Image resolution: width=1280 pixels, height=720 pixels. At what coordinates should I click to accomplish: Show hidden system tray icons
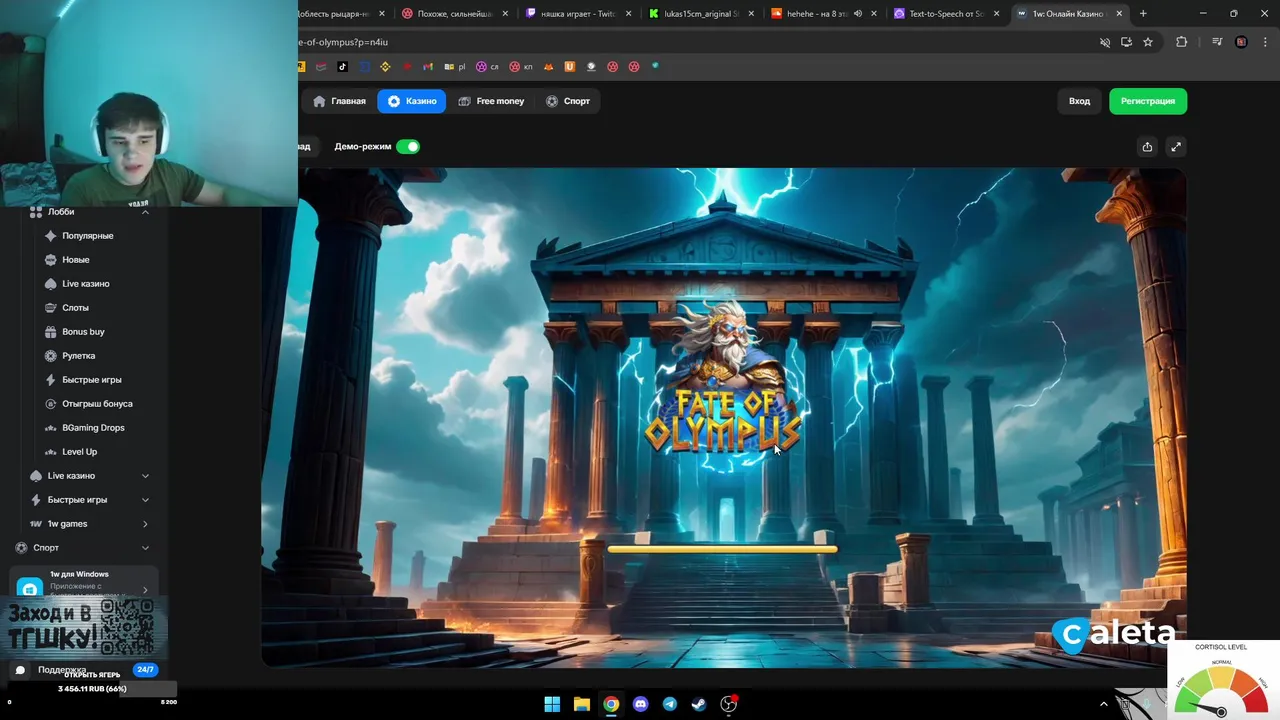point(1104,704)
